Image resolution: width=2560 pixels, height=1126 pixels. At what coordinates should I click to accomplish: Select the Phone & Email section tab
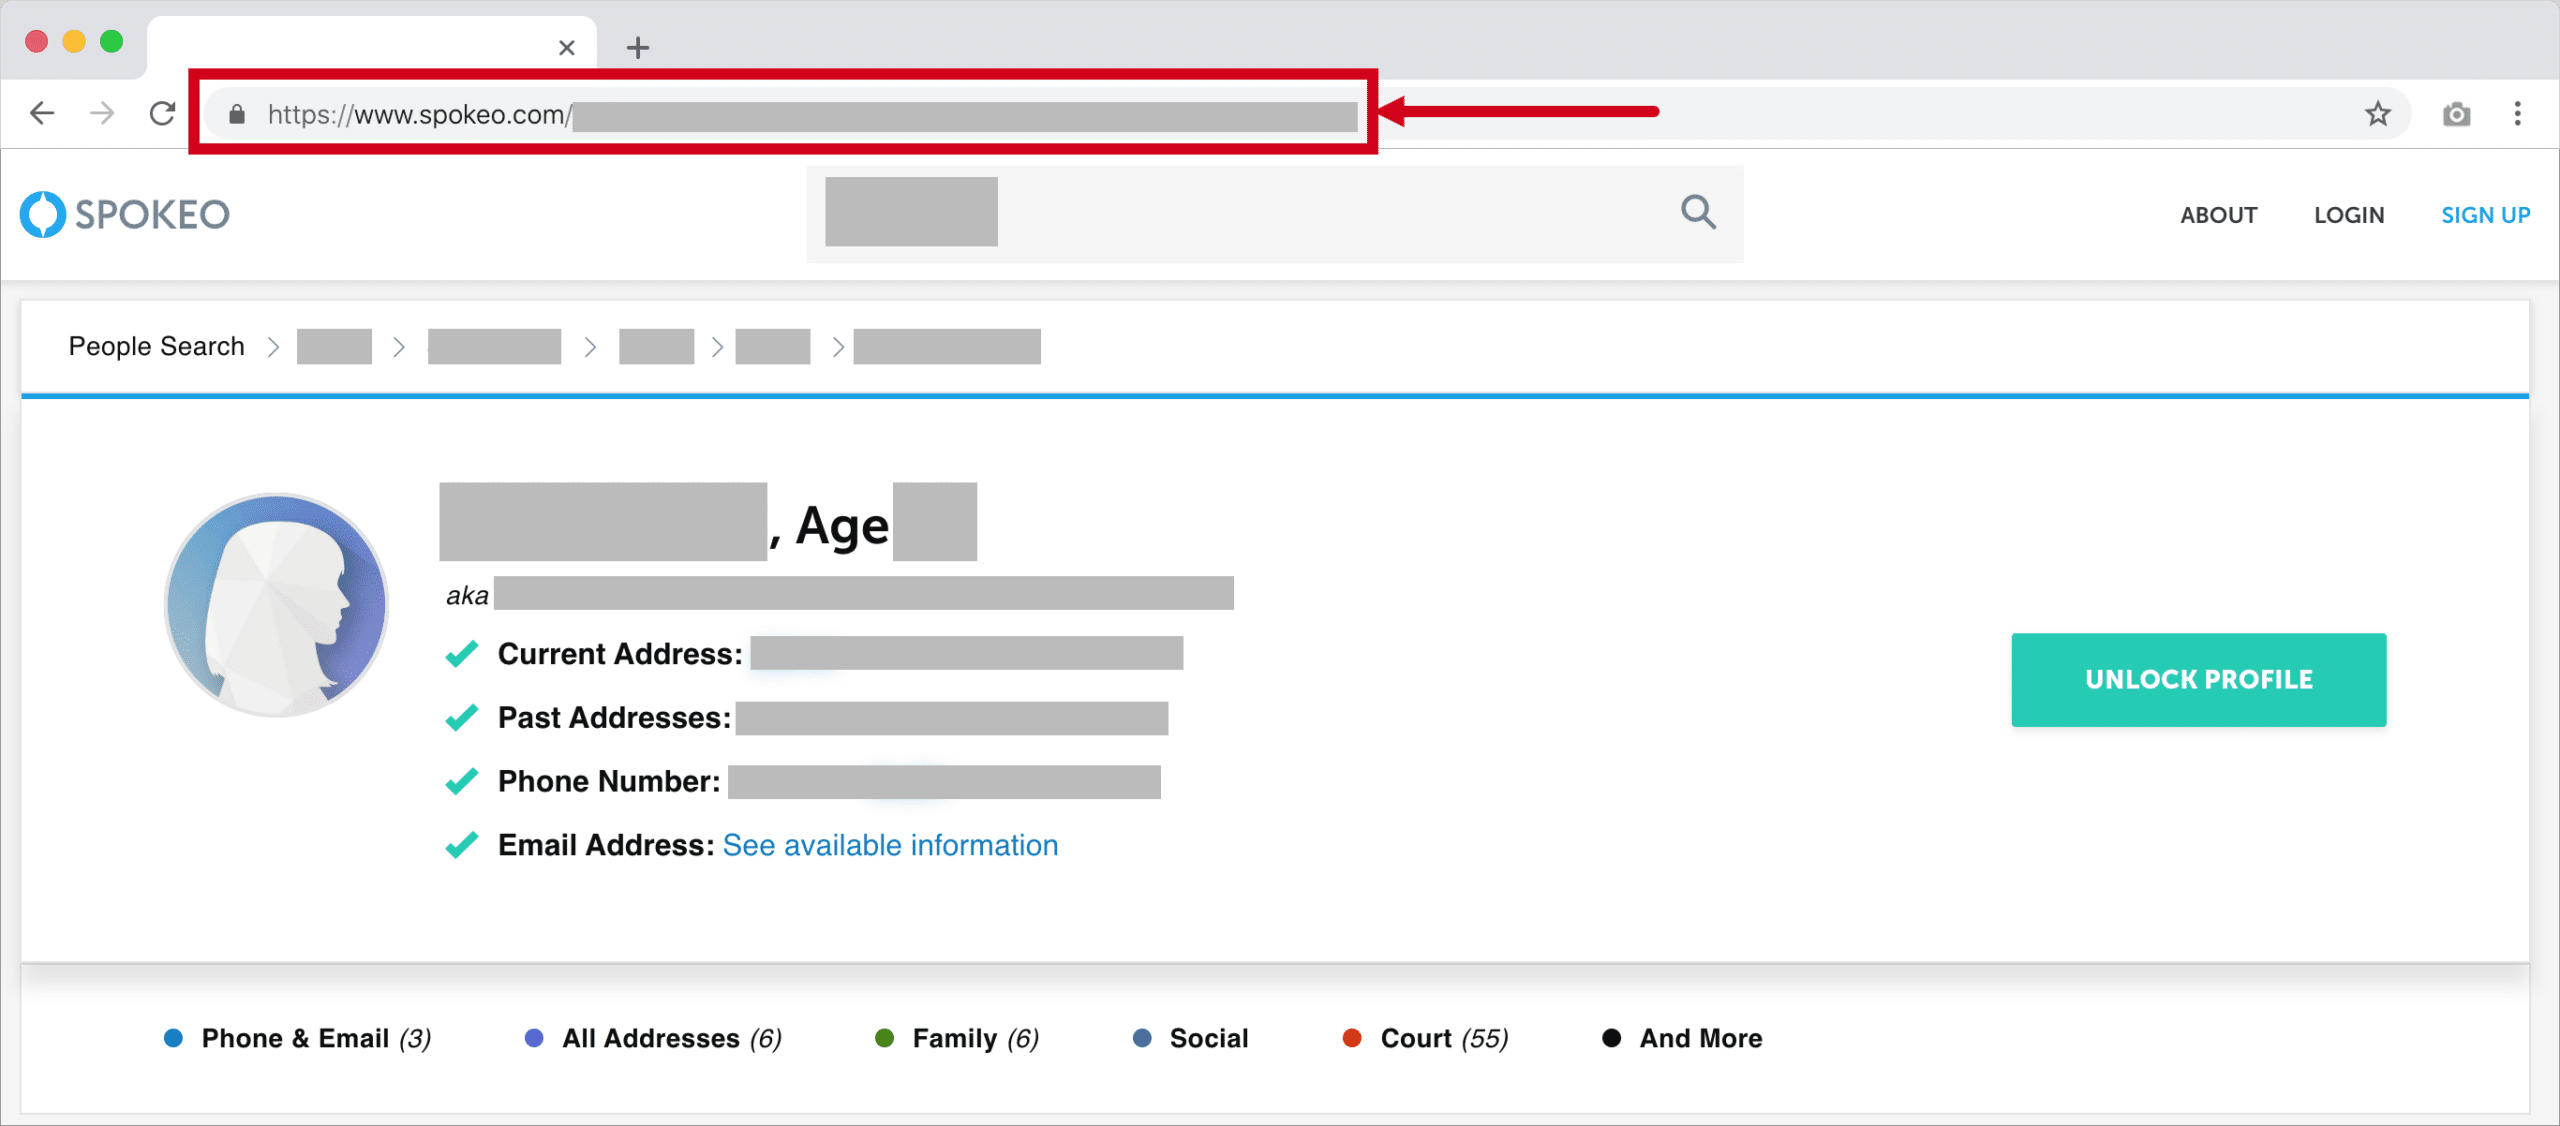(298, 1038)
